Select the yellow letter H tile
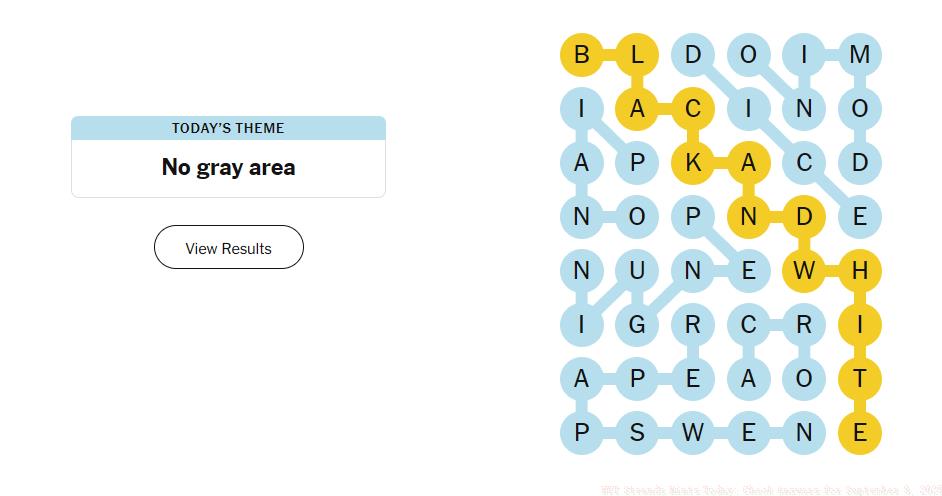 tap(860, 271)
